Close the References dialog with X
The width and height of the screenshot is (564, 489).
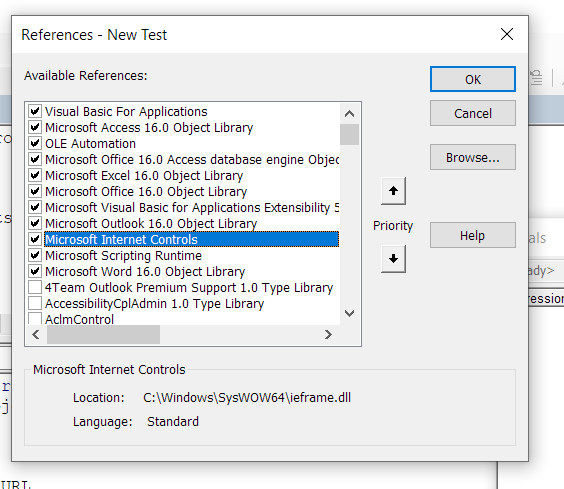coord(507,35)
